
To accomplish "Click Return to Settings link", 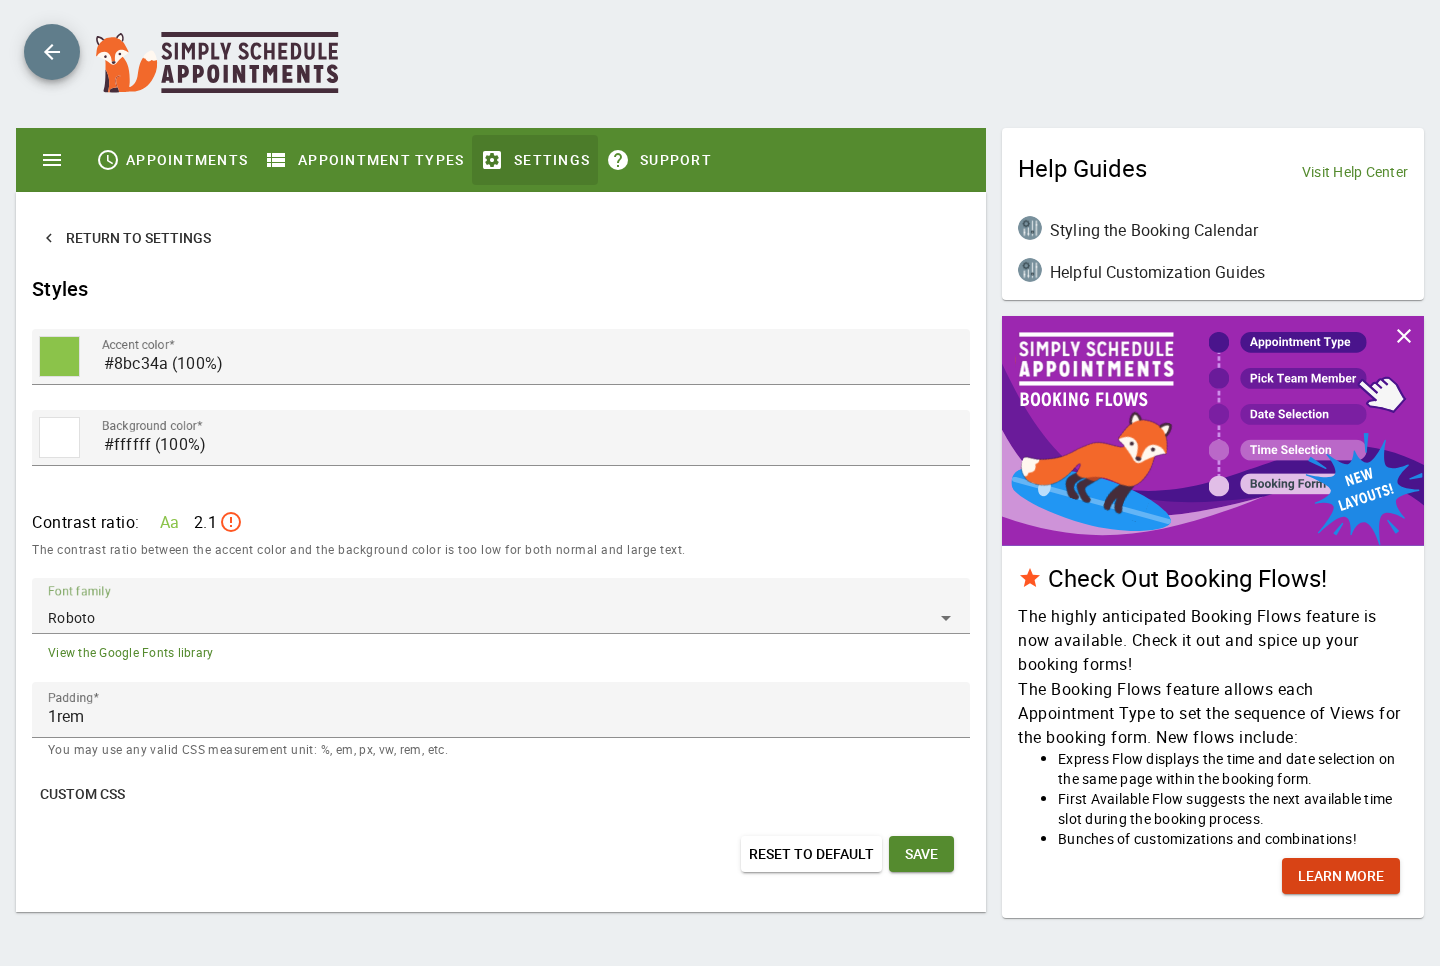I will coord(127,238).
